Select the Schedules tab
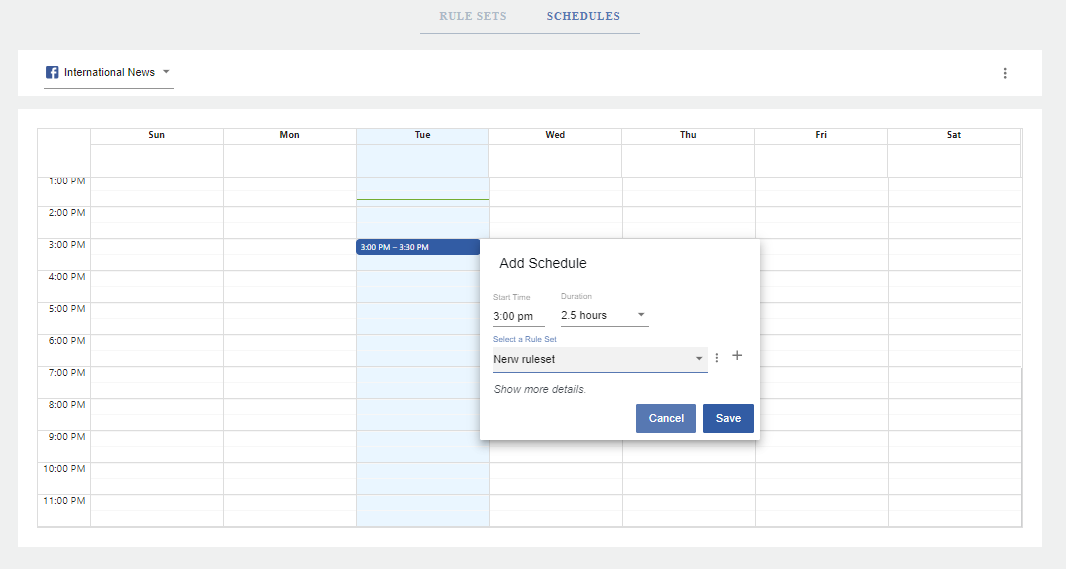 tap(583, 16)
